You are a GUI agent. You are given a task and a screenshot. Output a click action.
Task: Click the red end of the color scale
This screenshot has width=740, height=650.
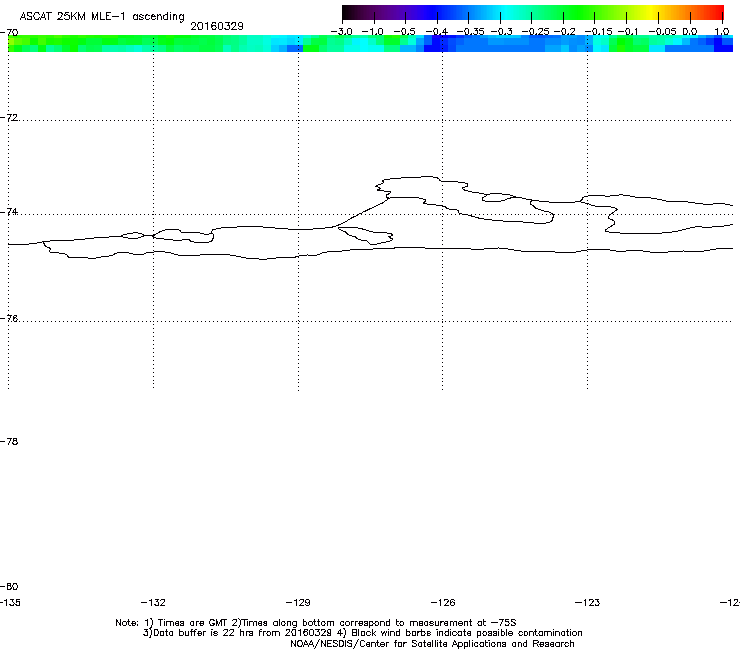718,12
